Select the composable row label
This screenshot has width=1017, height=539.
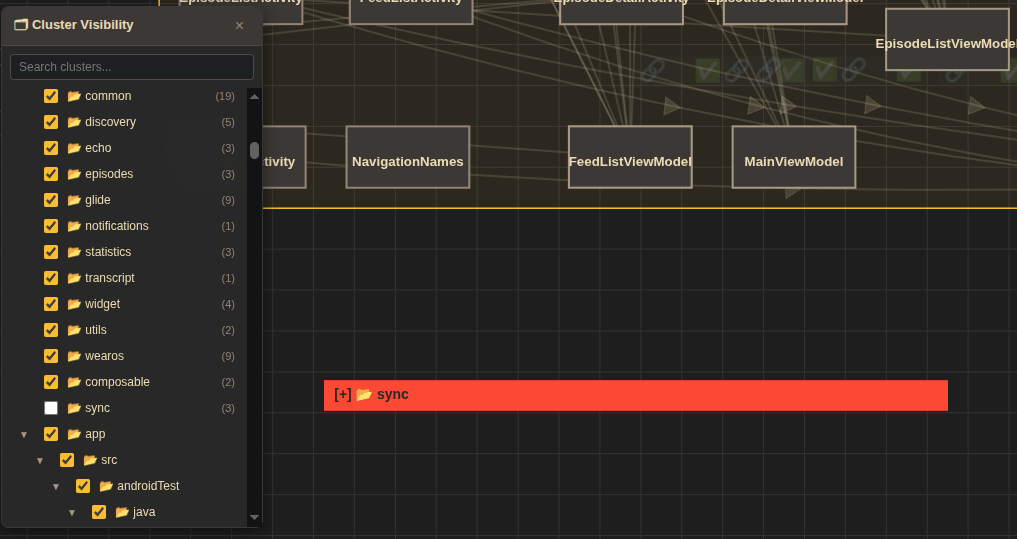pos(117,382)
